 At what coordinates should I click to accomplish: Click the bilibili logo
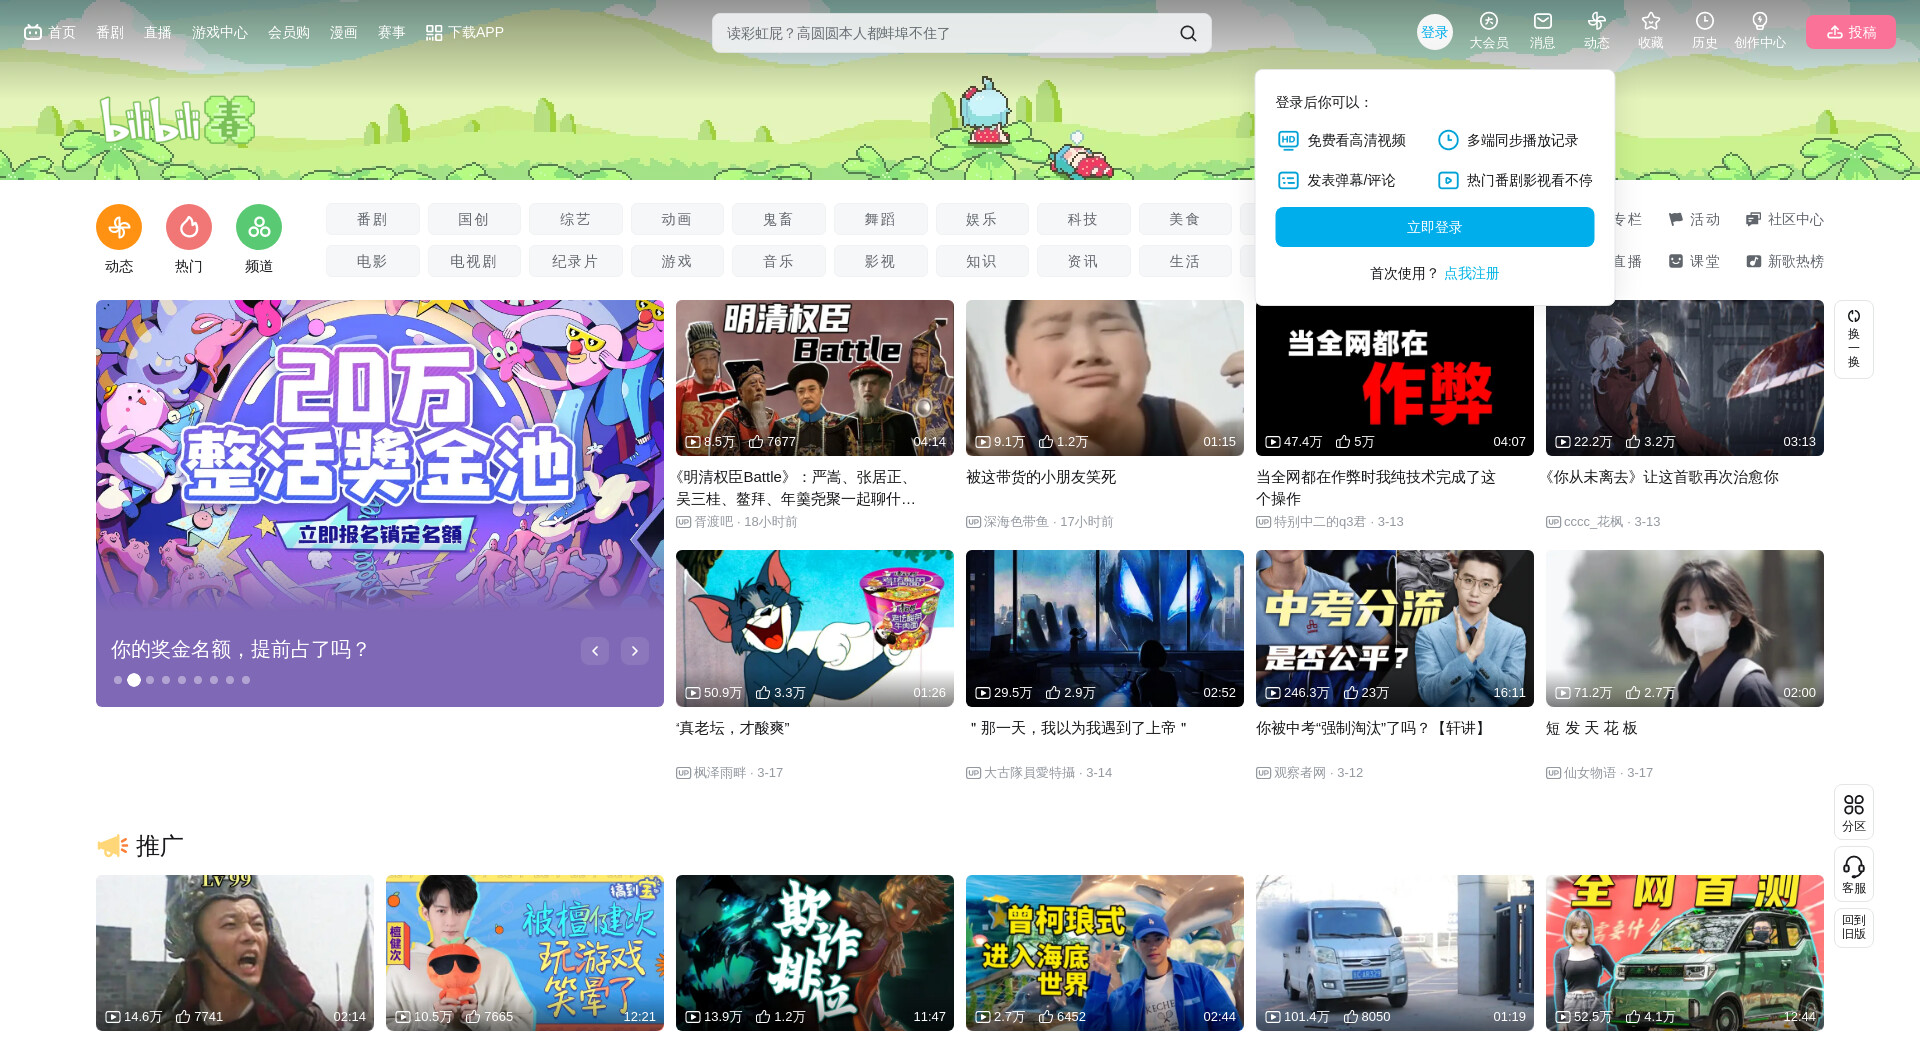(177, 121)
